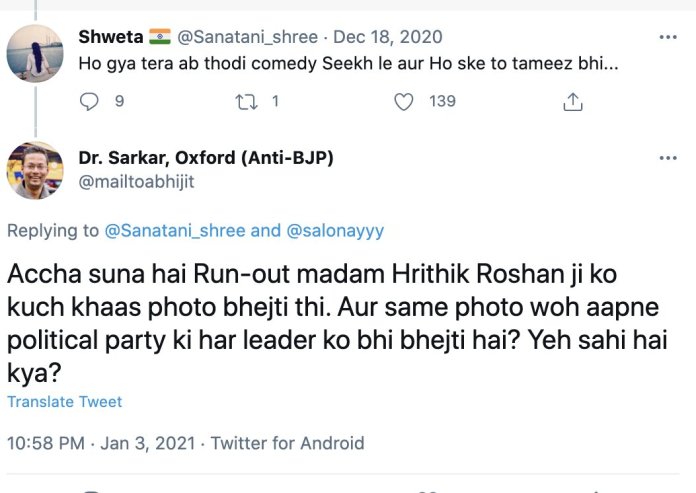
Task: Open Dr. Sarkar's profile picture
Action: coord(35,171)
